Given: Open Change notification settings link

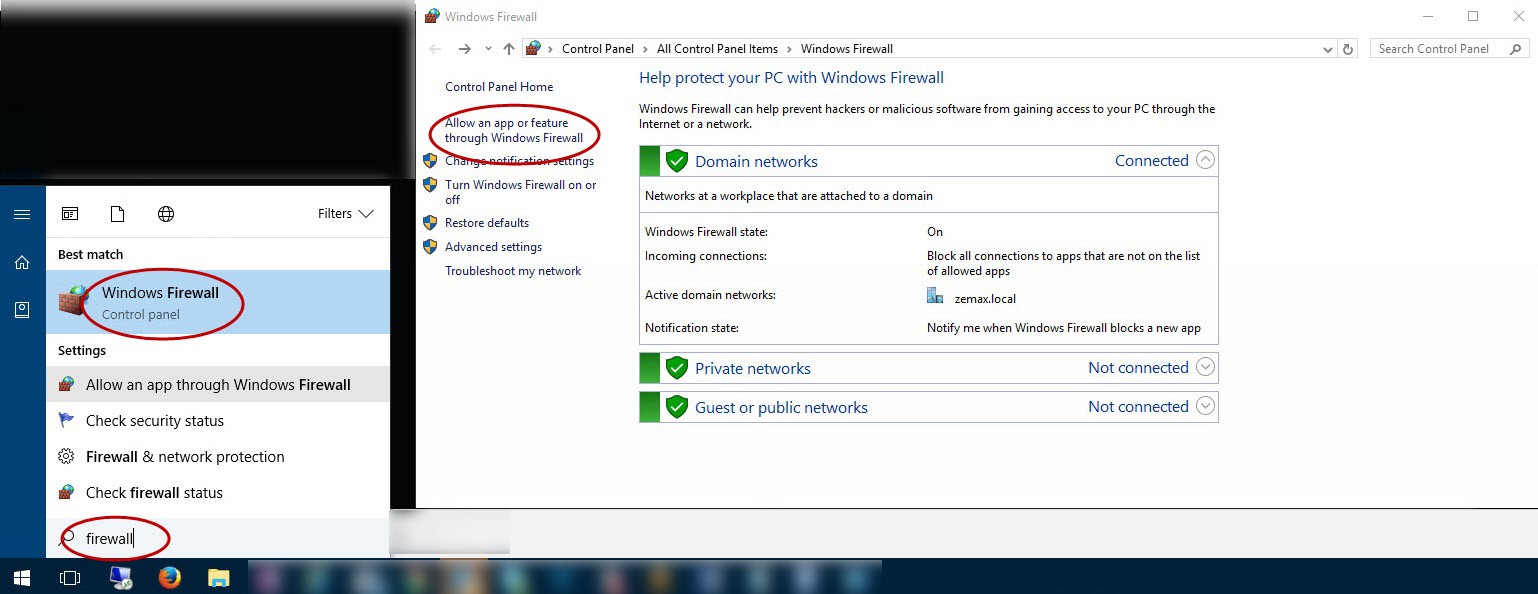Looking at the screenshot, I should [519, 161].
